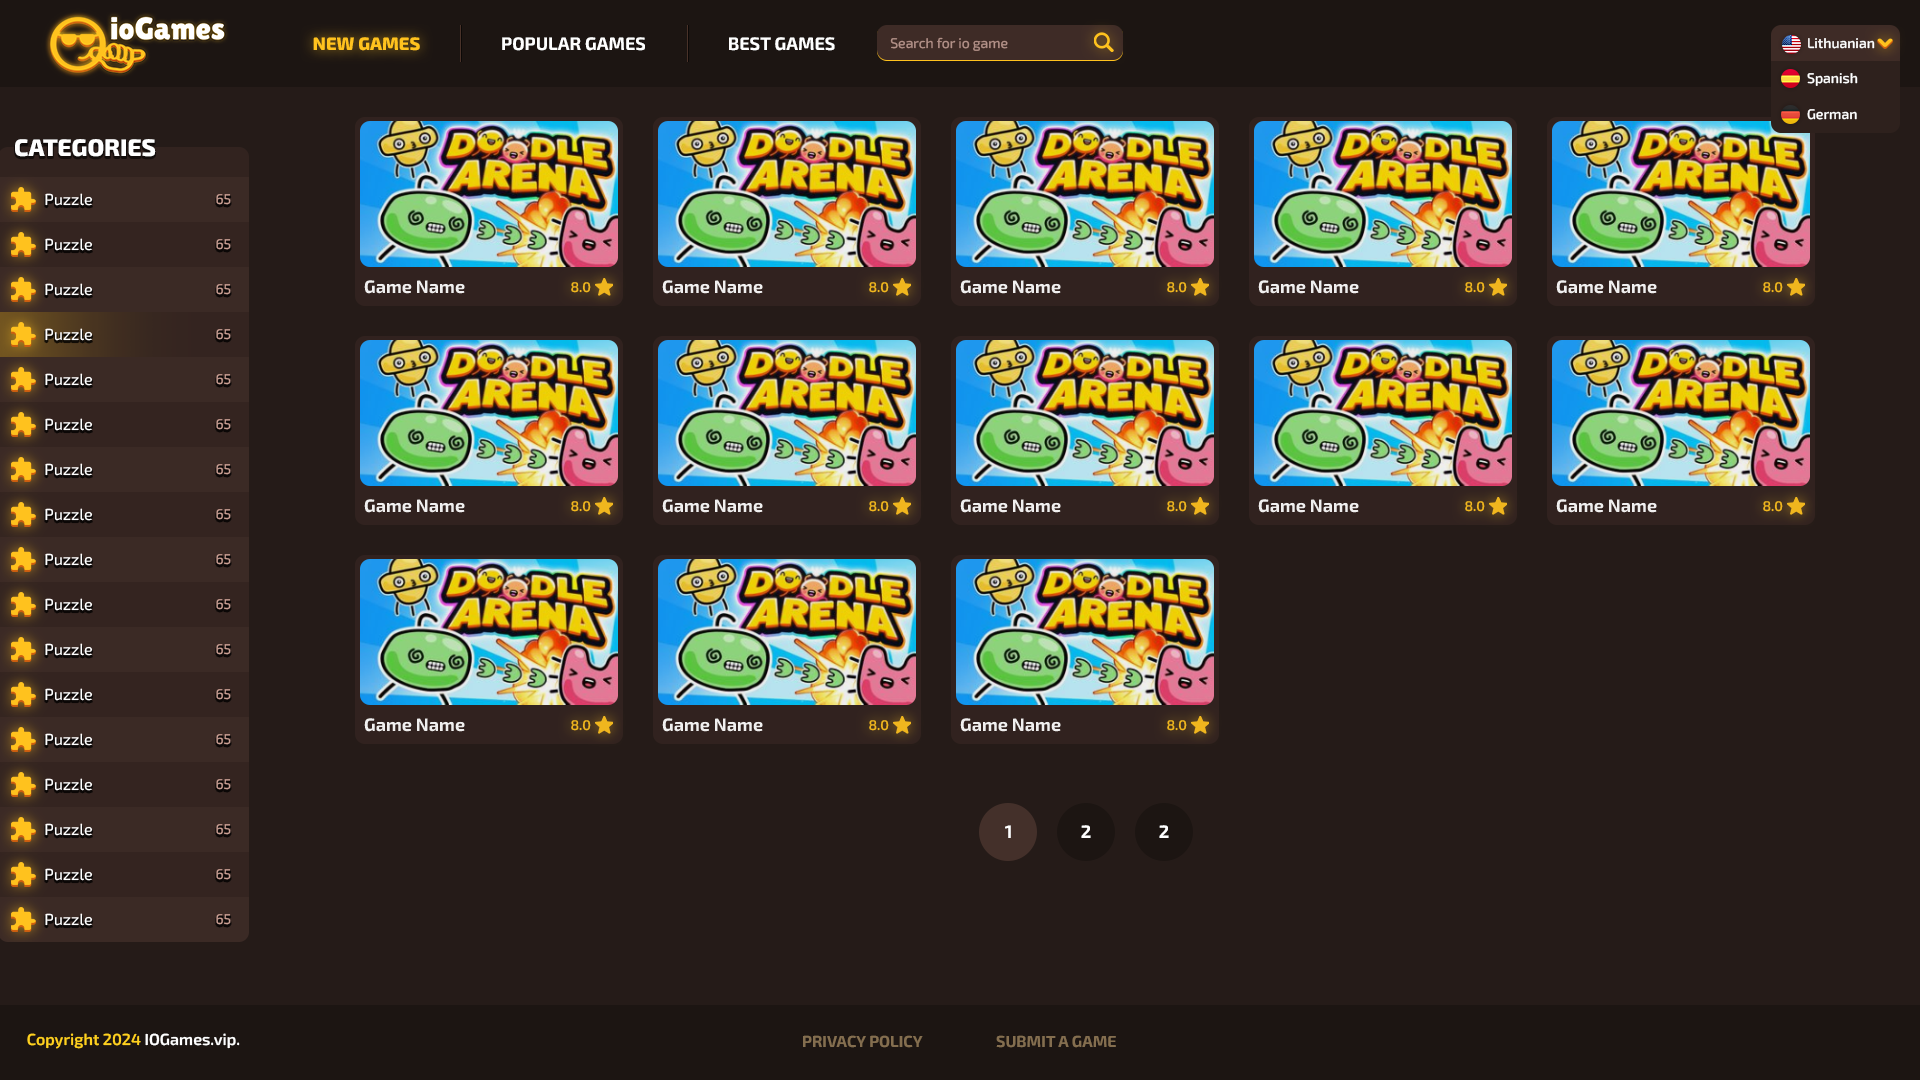The image size is (1920, 1080).
Task: Select pagination page 2
Action: tap(1085, 831)
